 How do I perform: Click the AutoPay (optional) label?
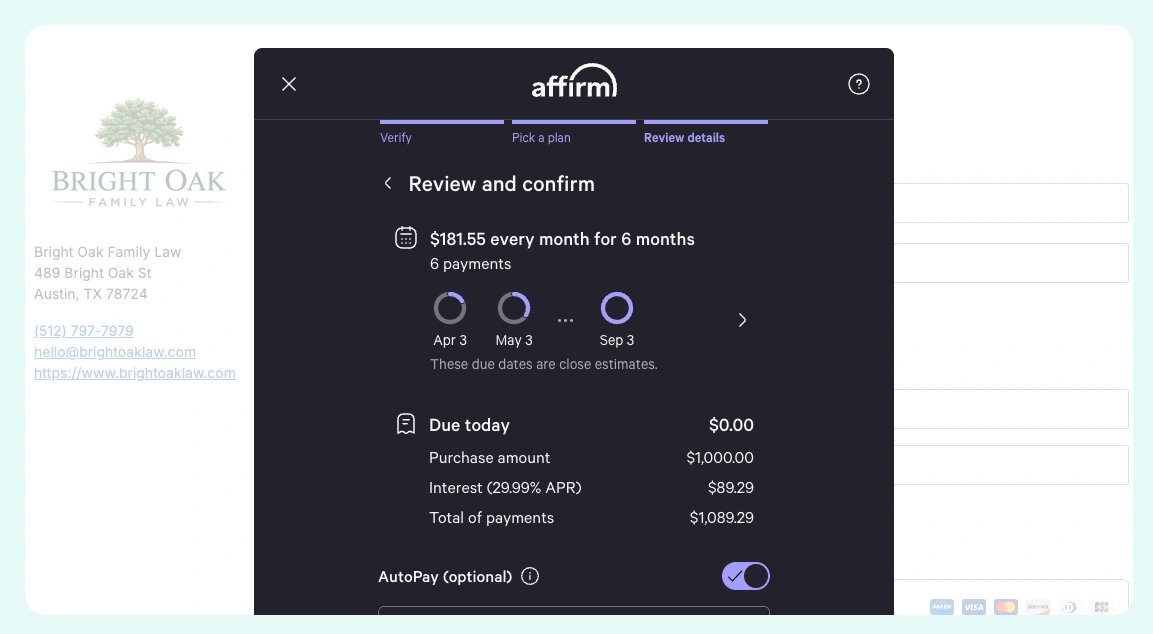(x=445, y=577)
